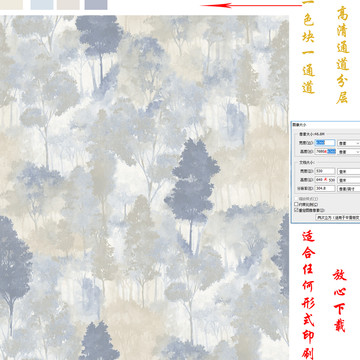Viewport: 360px width, 360px height.
Task: Click the document width field showing 530
Action: point(325,171)
